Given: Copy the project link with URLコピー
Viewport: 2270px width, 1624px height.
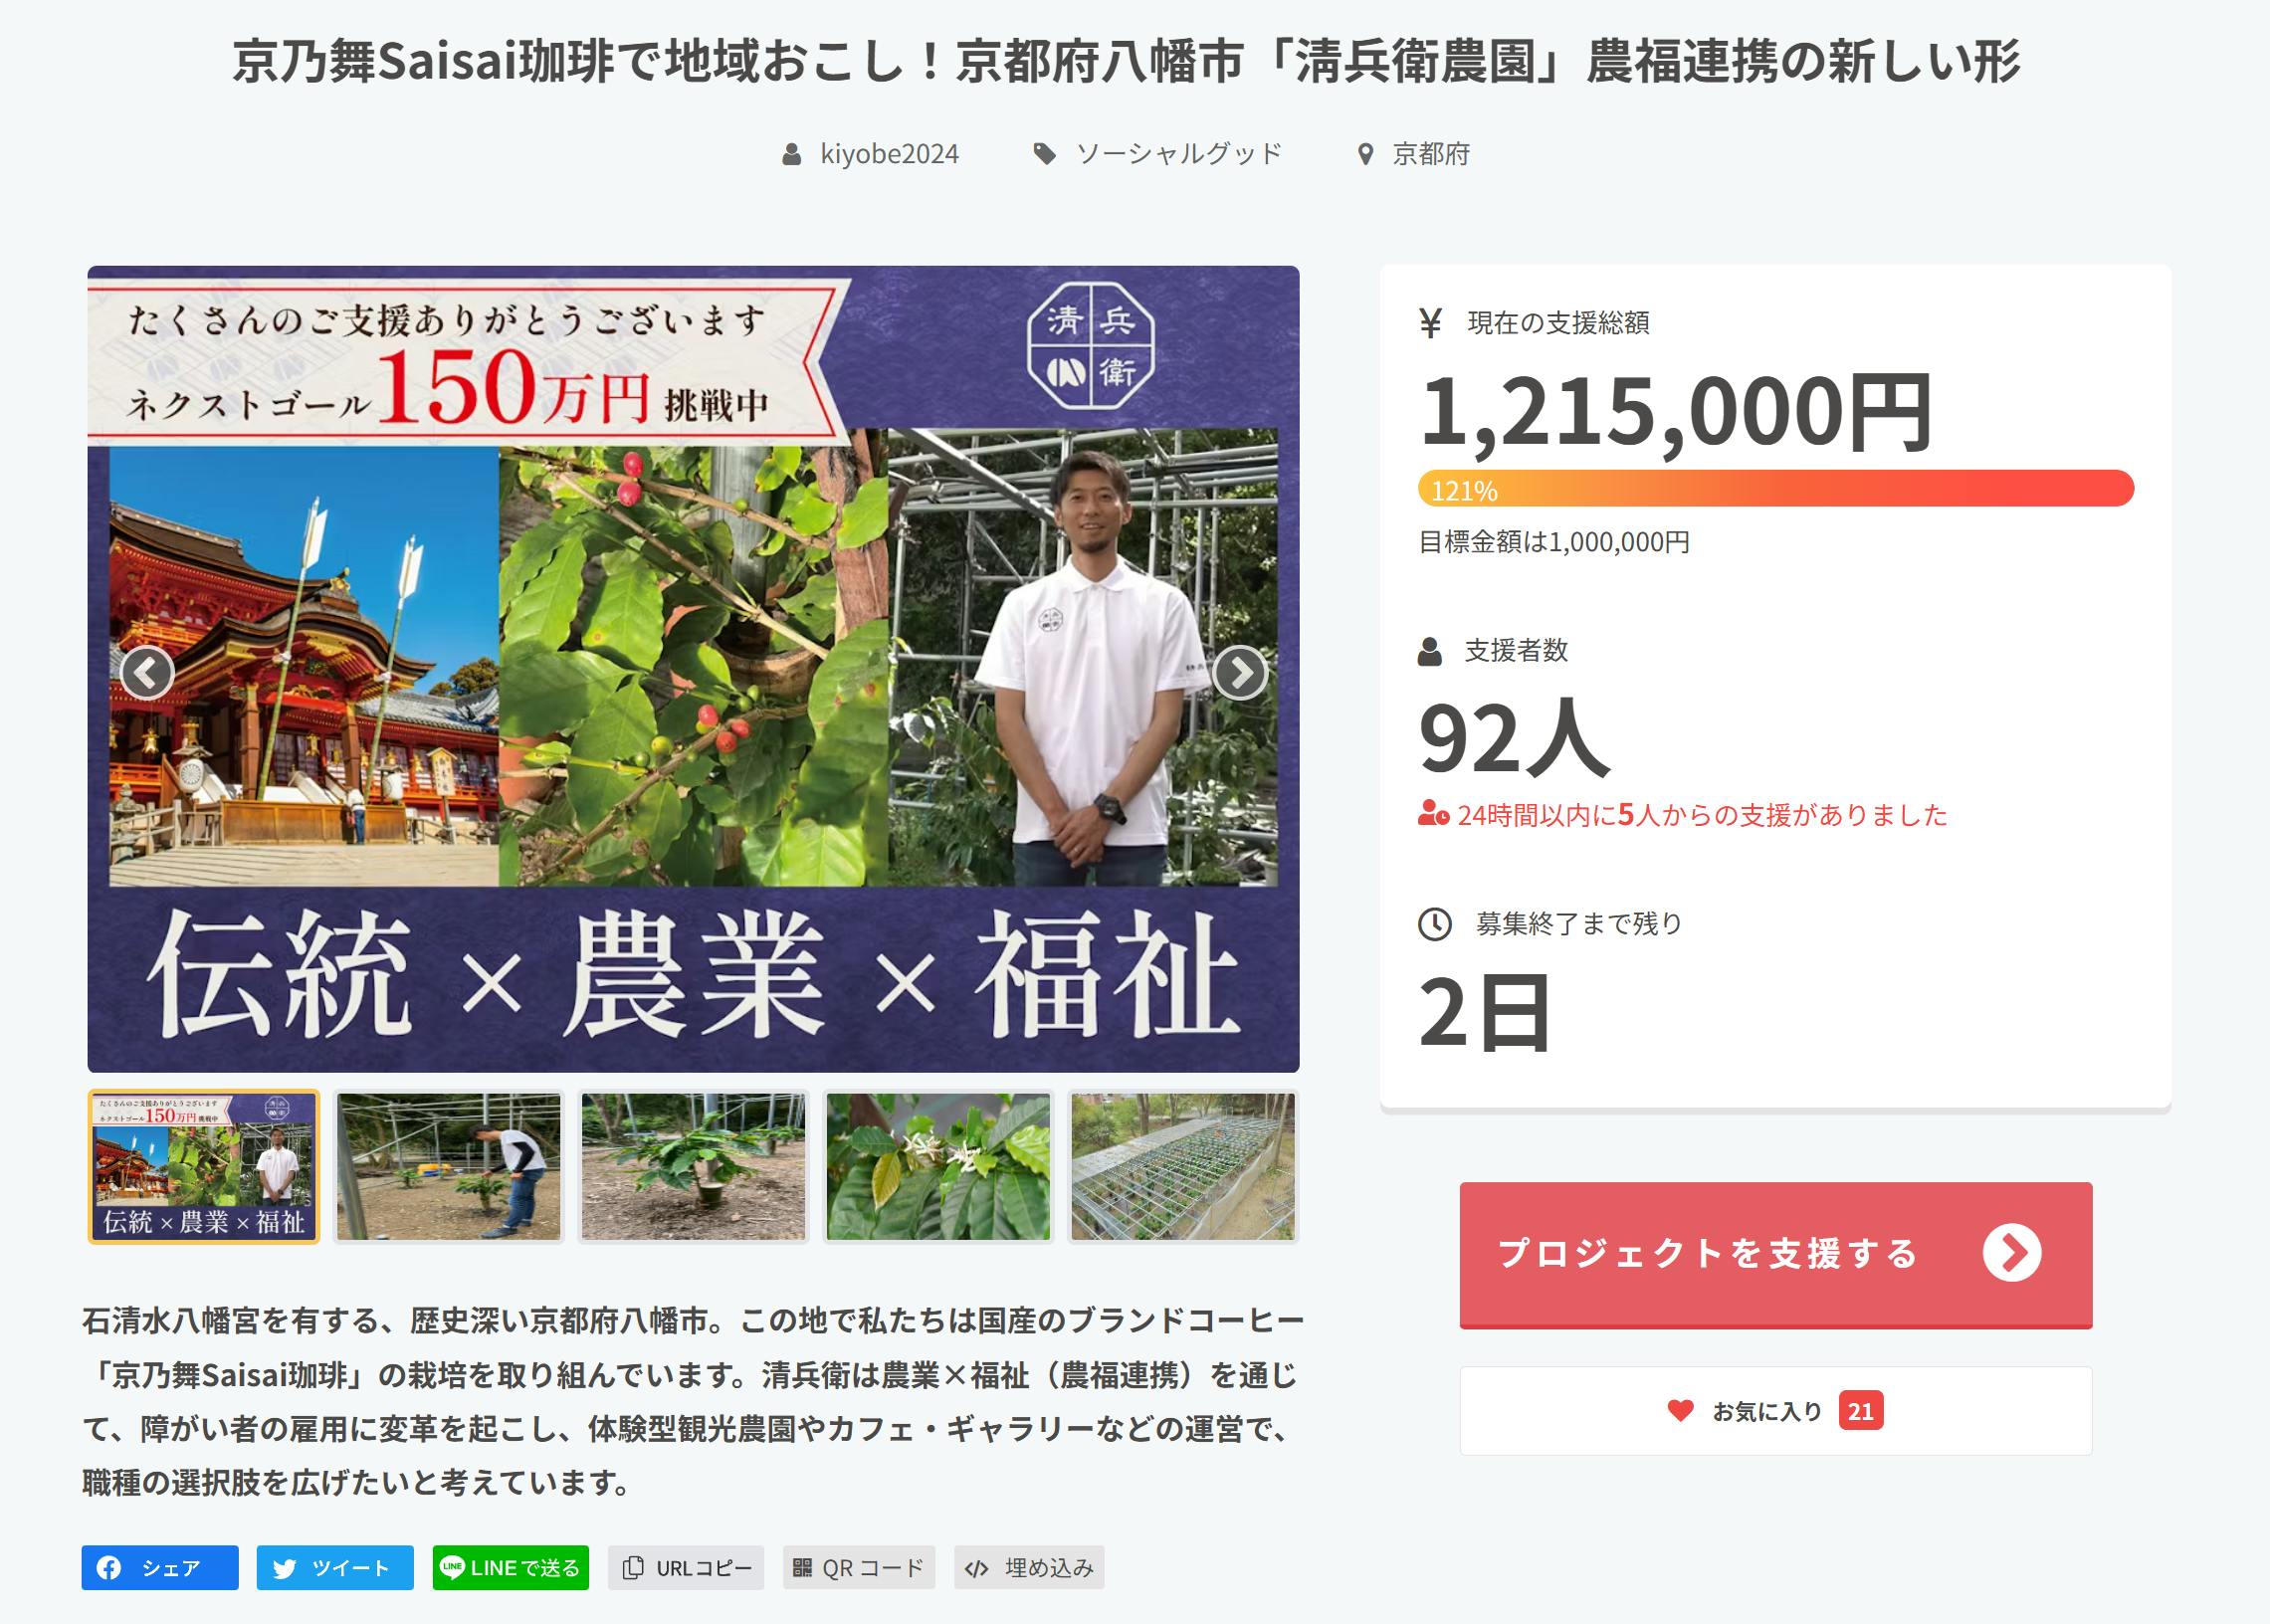Looking at the screenshot, I should point(686,1567).
